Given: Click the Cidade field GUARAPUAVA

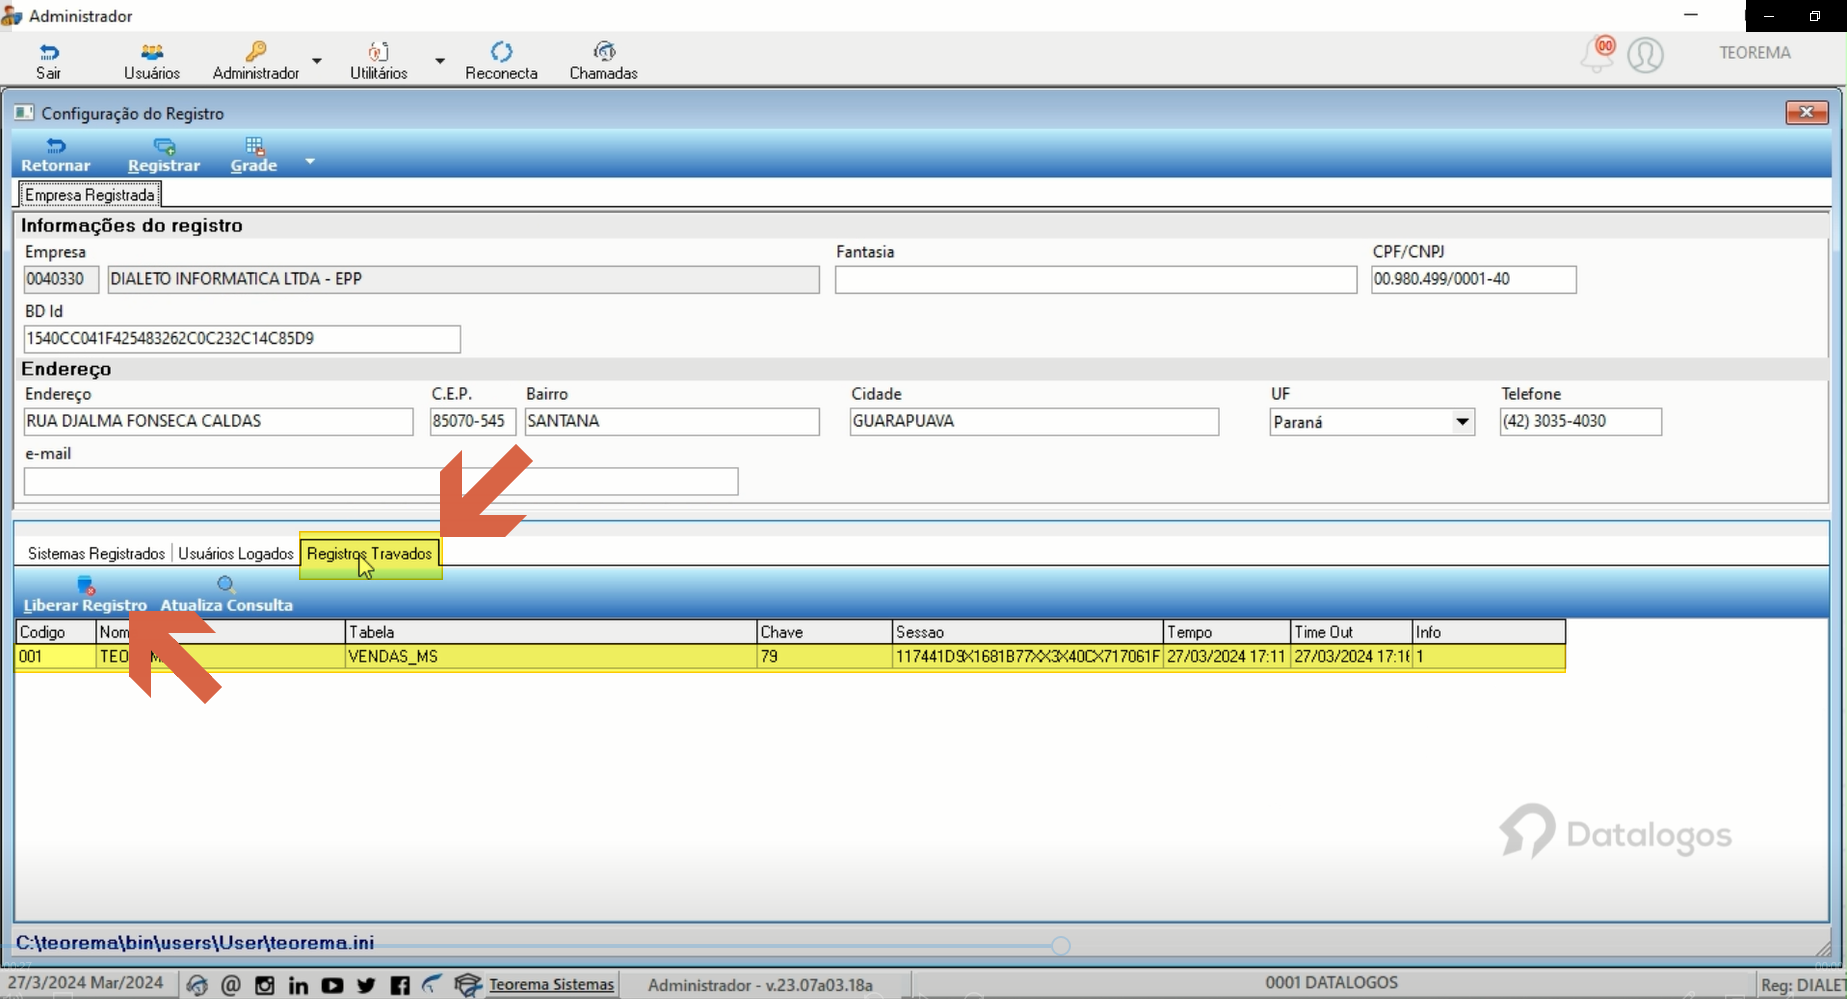Looking at the screenshot, I should point(1034,422).
